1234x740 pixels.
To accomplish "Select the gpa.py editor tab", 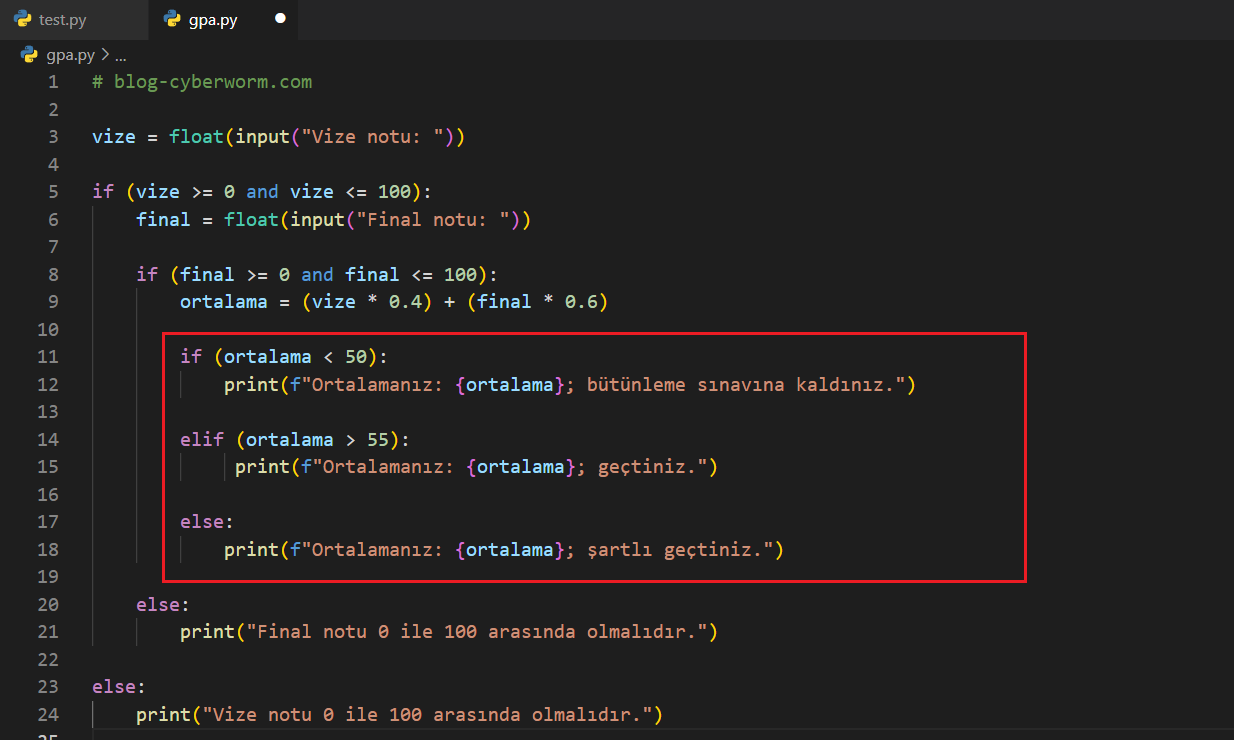I will [212, 20].
